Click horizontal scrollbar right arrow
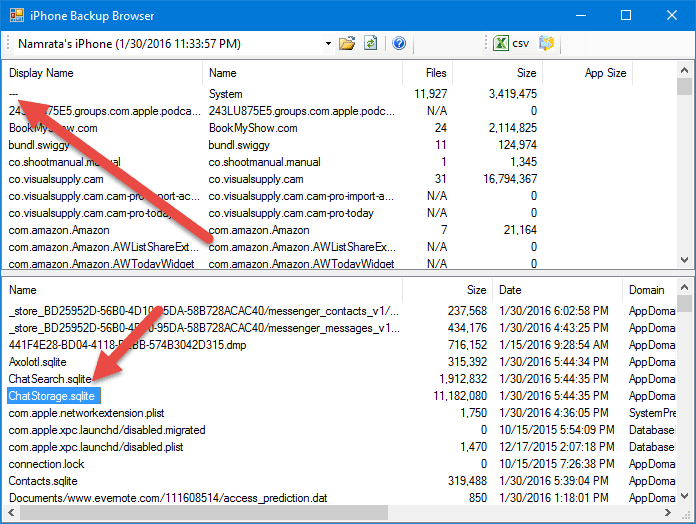The width and height of the screenshot is (696, 524). click(668, 512)
